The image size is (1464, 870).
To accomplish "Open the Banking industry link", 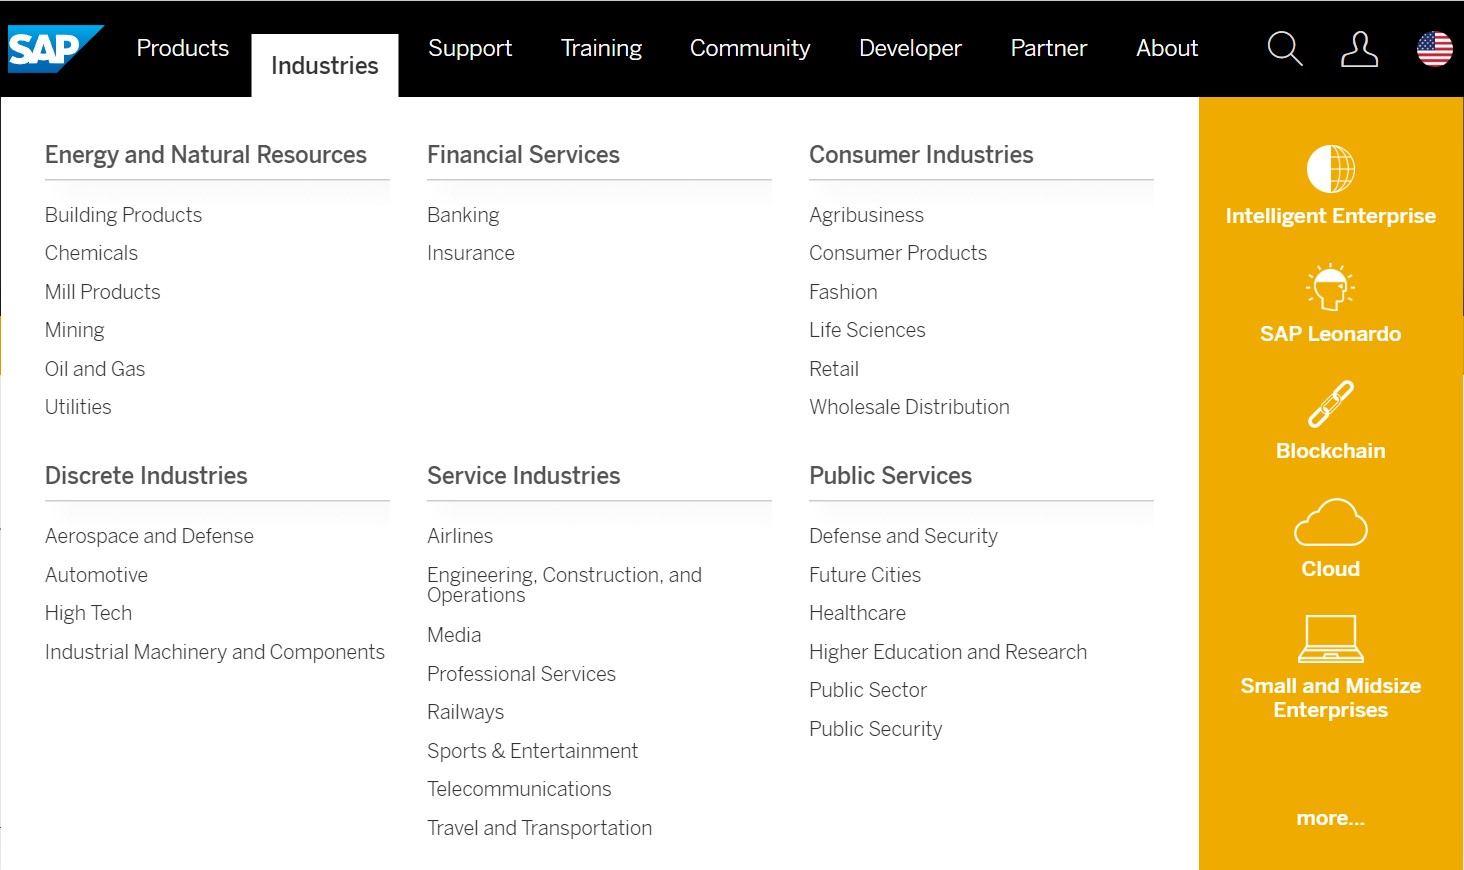I will pyautogui.click(x=463, y=215).
